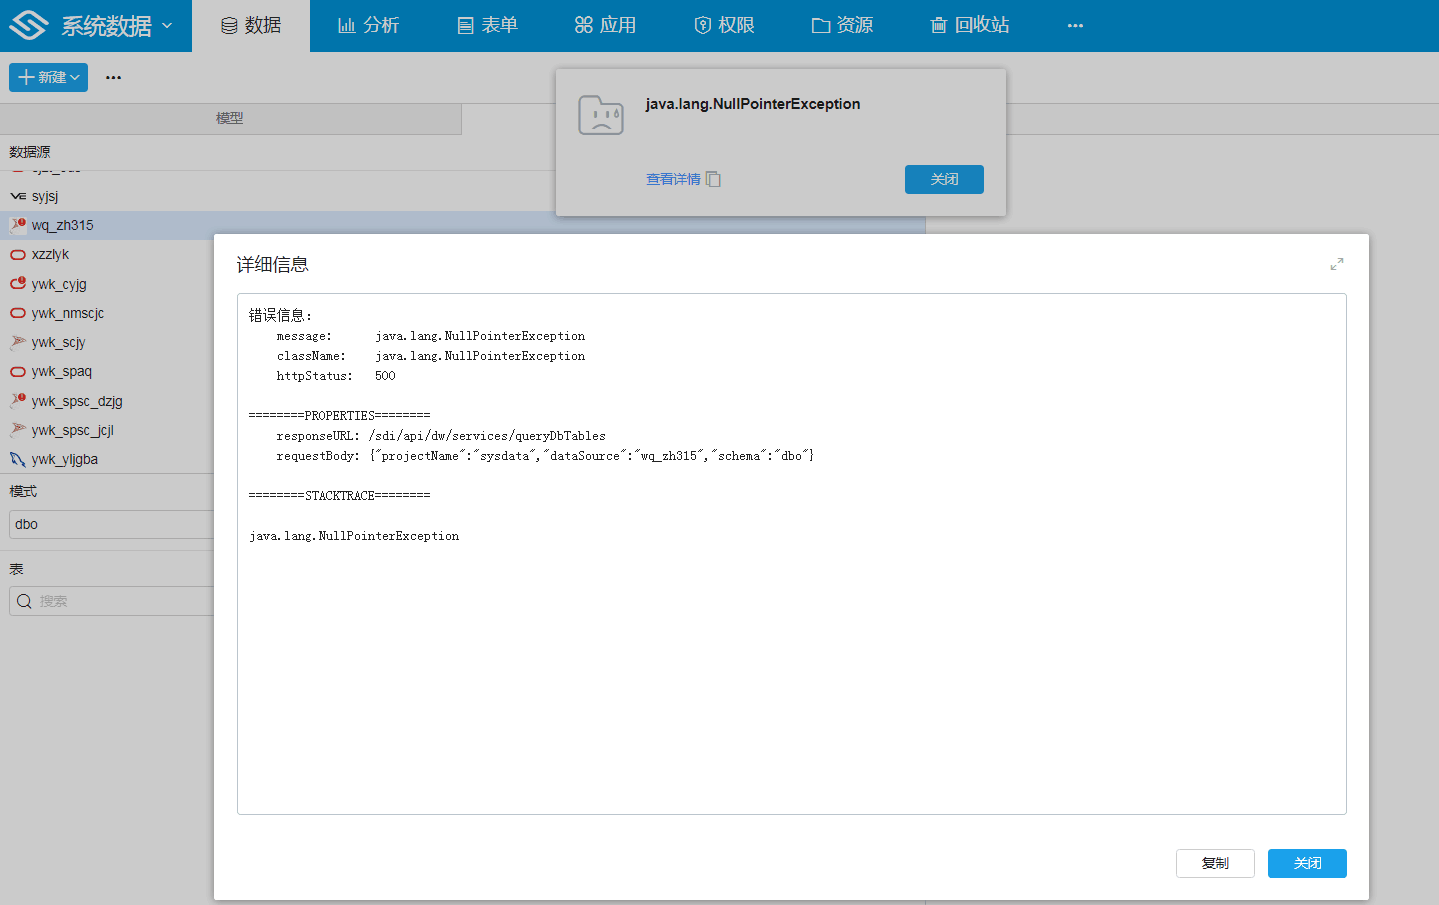This screenshot has width=1439, height=905.
Task: Select the ywk_cyjg data source
Action: coord(59,284)
